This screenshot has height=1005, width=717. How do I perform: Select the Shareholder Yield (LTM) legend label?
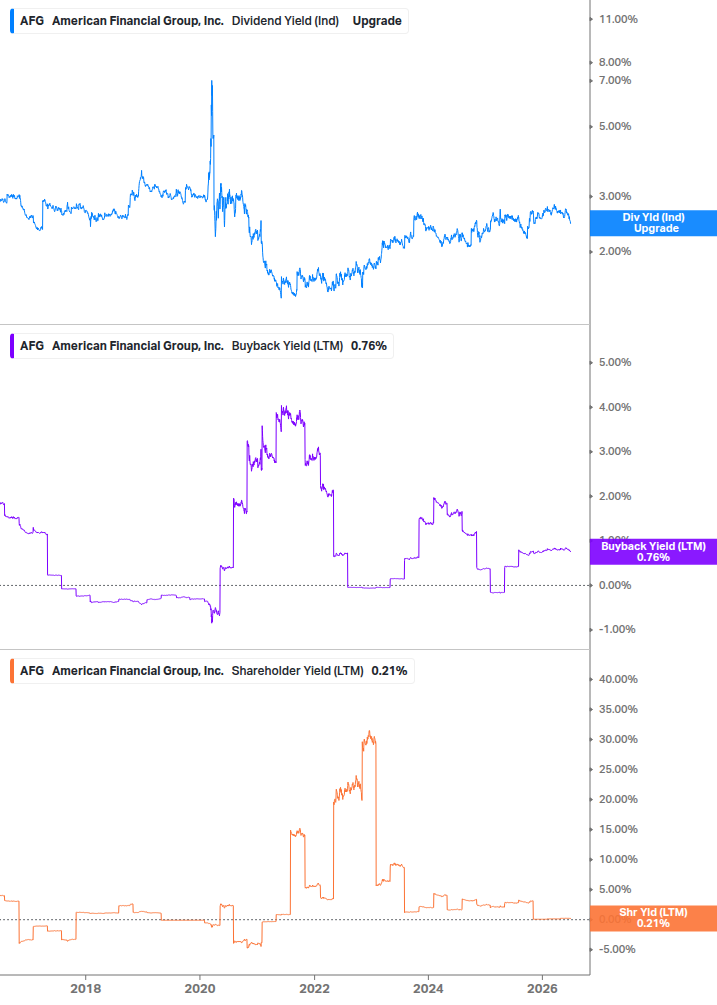297,671
